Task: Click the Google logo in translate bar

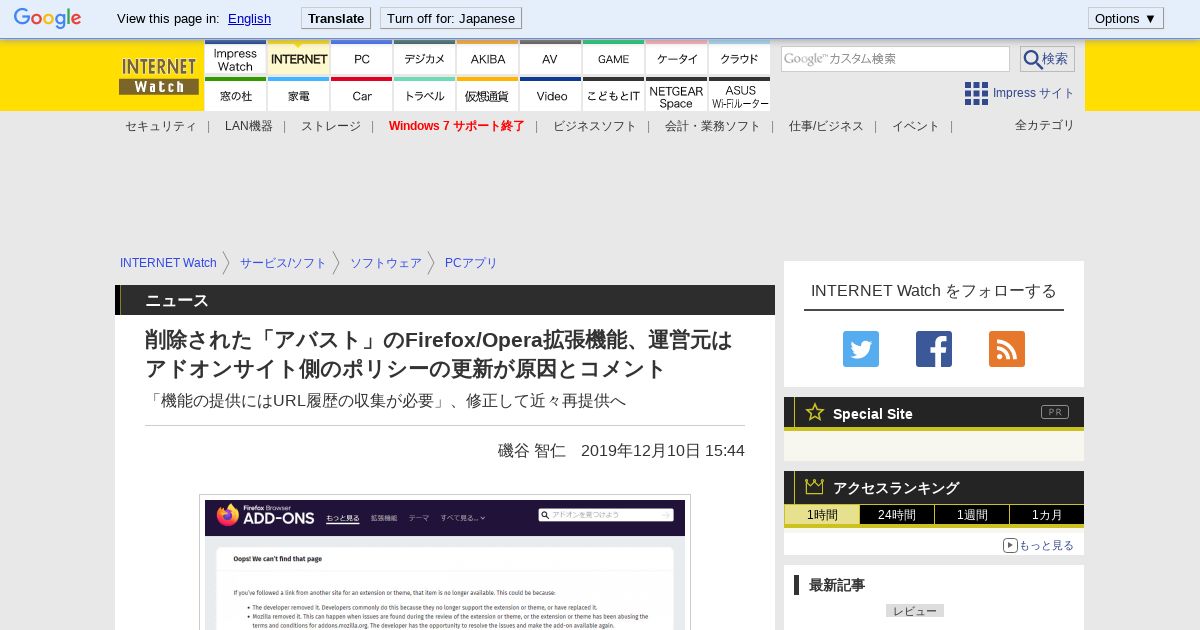Action: [x=47, y=18]
